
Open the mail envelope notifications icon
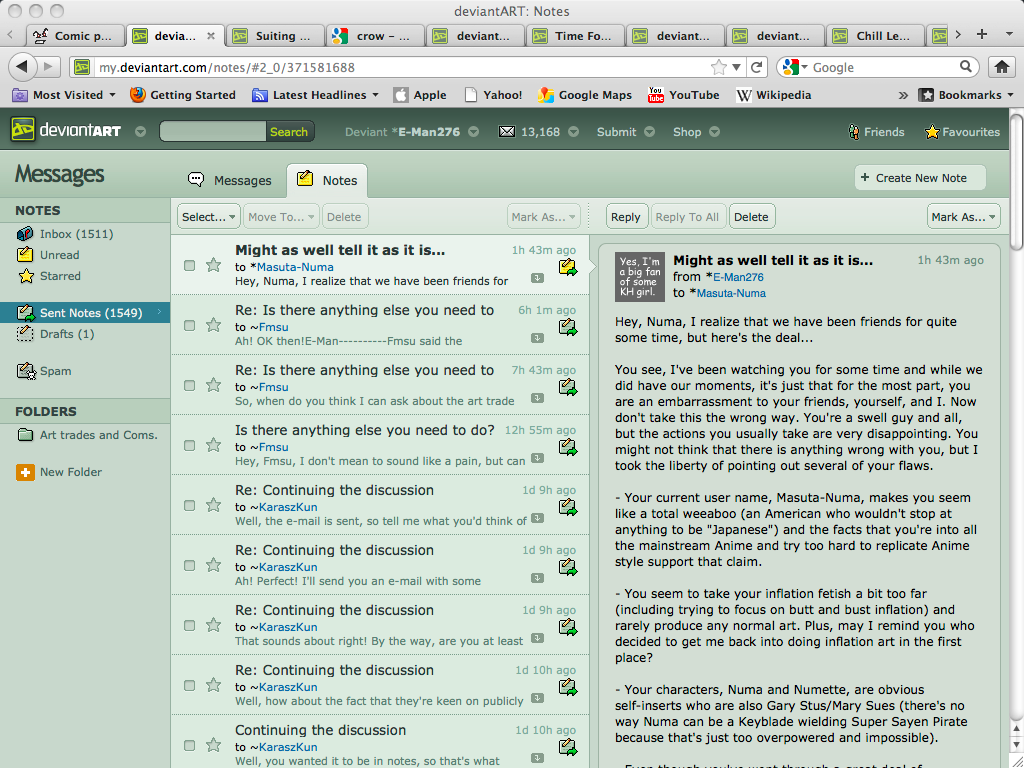507,132
